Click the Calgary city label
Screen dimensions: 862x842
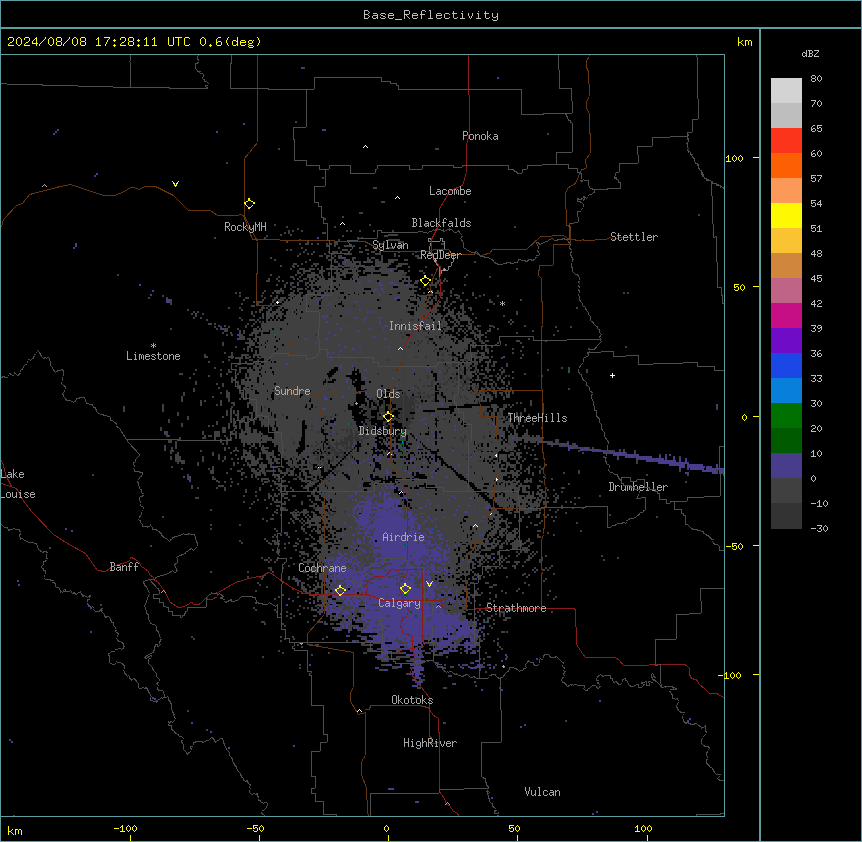tap(399, 603)
